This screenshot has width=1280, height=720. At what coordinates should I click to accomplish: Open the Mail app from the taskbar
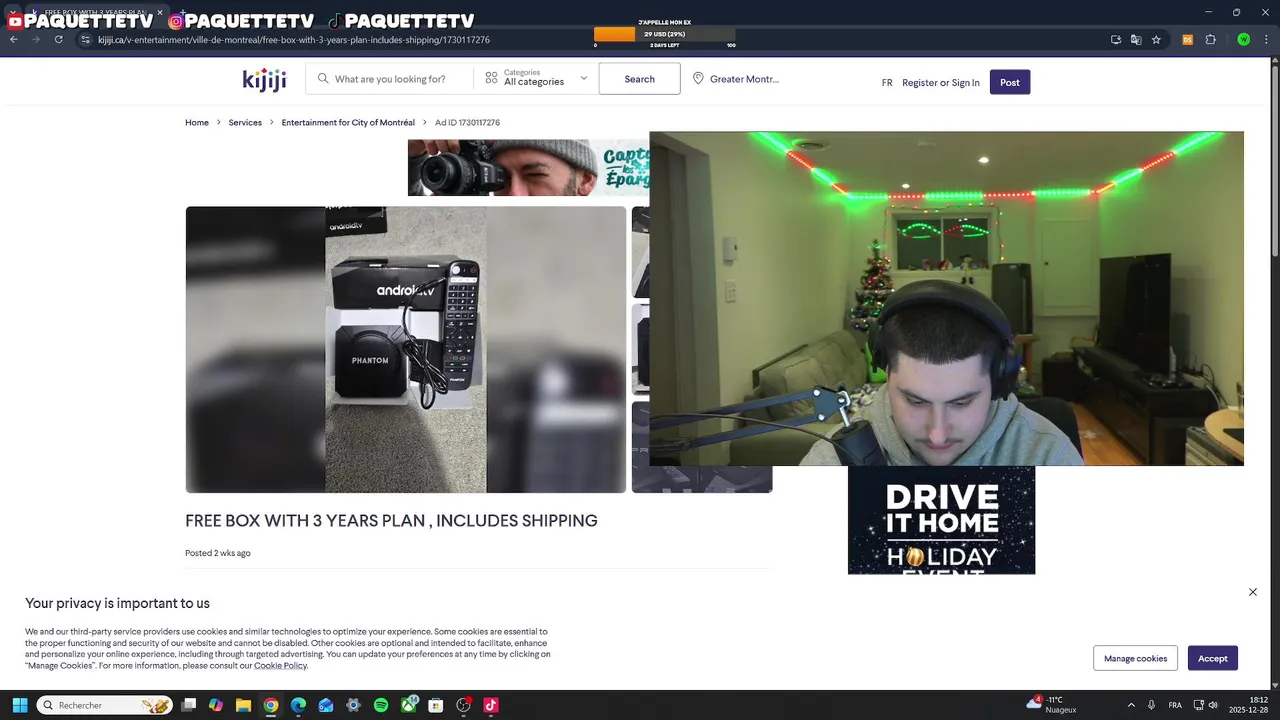326,705
